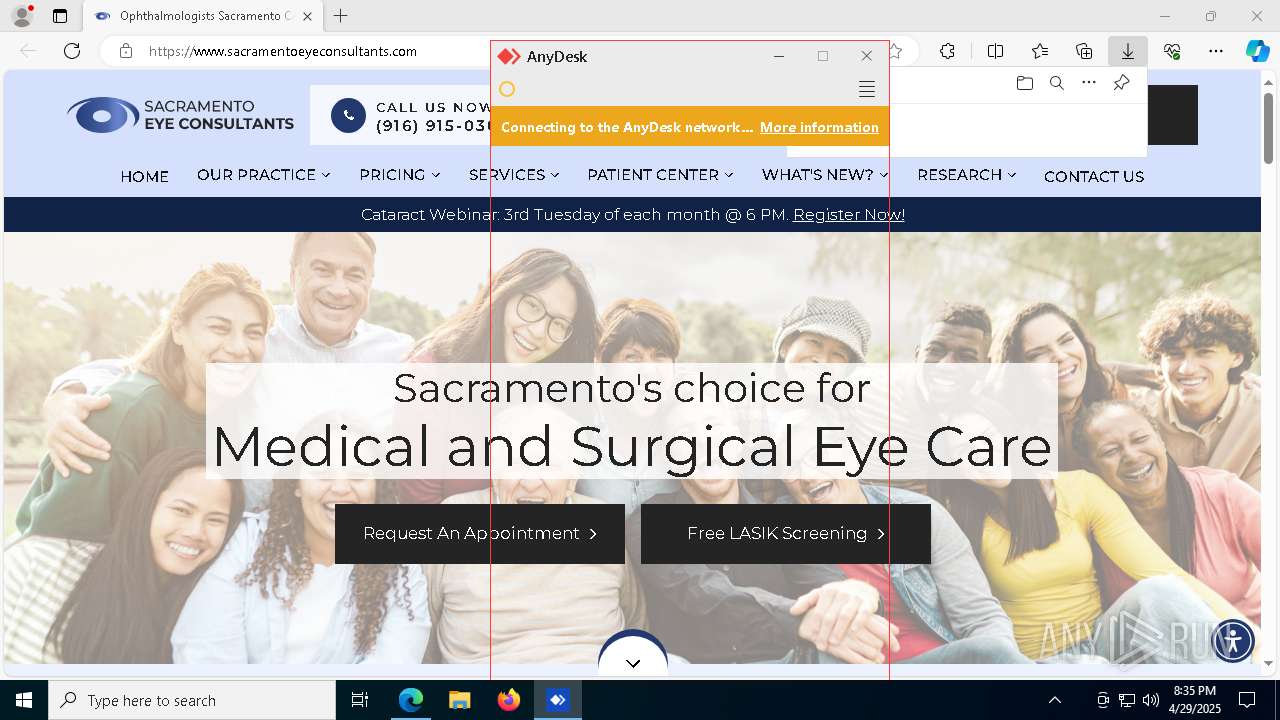Click the Edge address bar URL
The height and width of the screenshot is (720, 1280).
click(283, 51)
